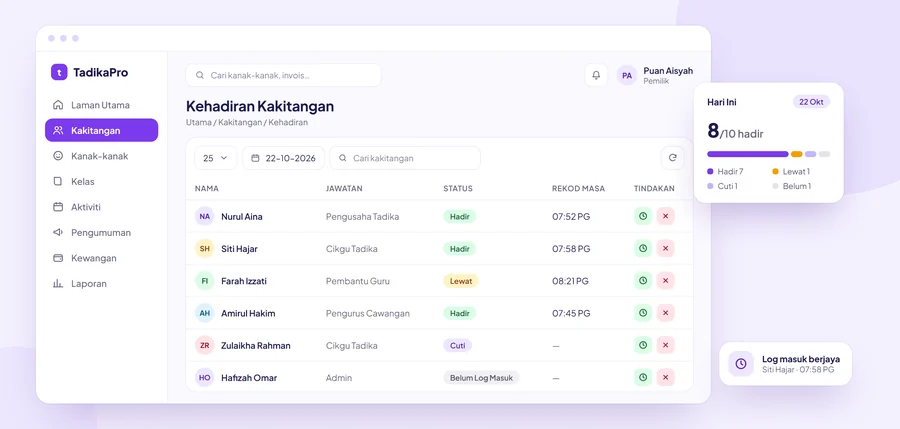Click magnifier icon in top search bar

coord(200,75)
